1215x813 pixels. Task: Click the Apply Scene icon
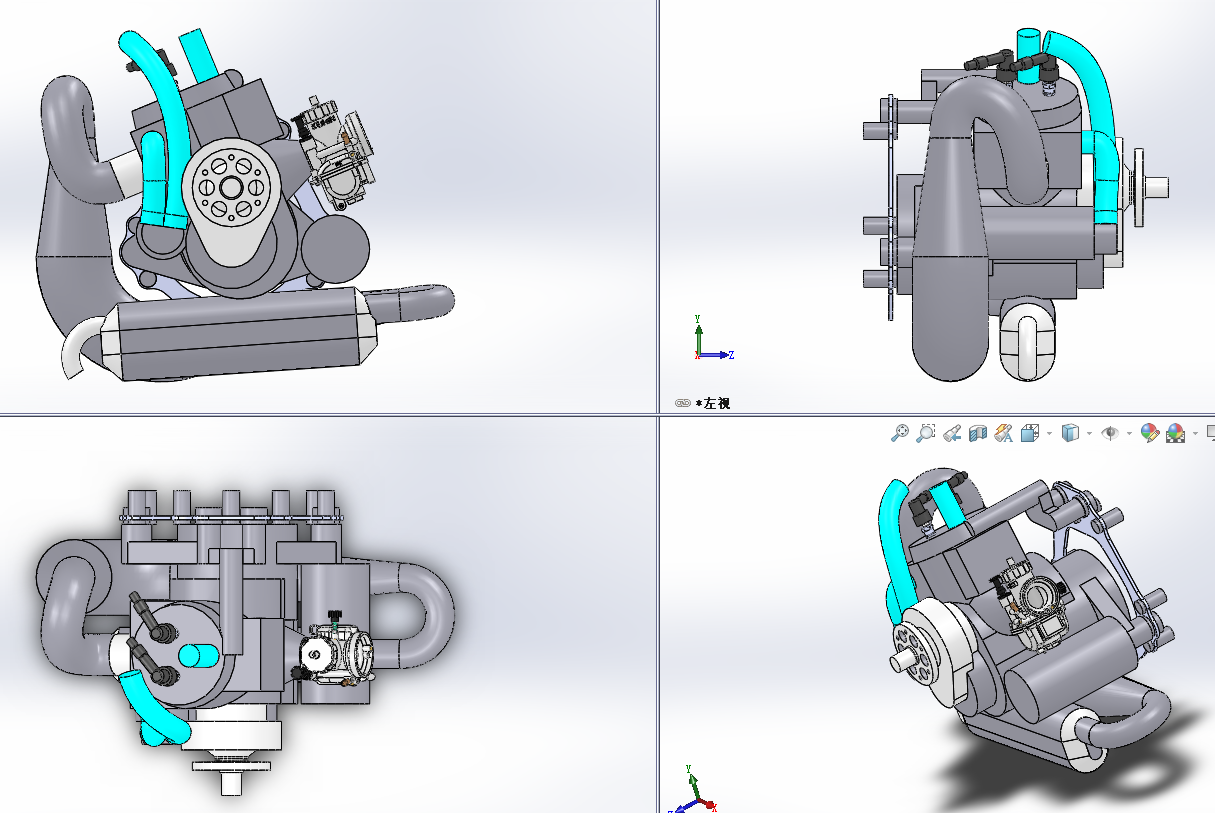click(x=1176, y=433)
